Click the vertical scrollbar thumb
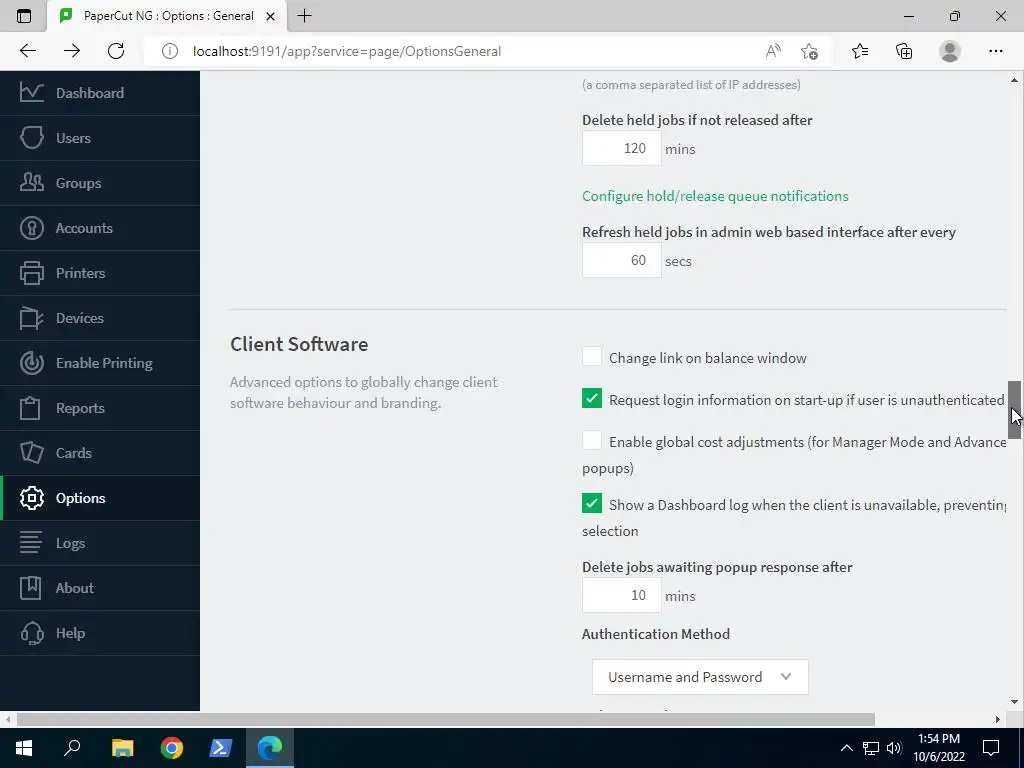Screen dimensions: 1024x768 click(x=1014, y=410)
